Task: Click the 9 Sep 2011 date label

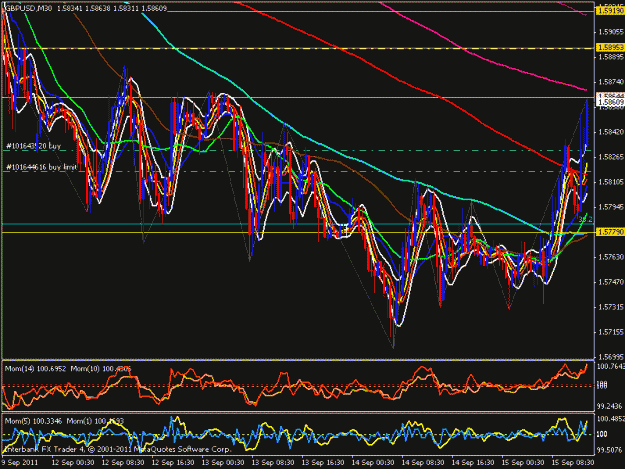Action: (20, 463)
